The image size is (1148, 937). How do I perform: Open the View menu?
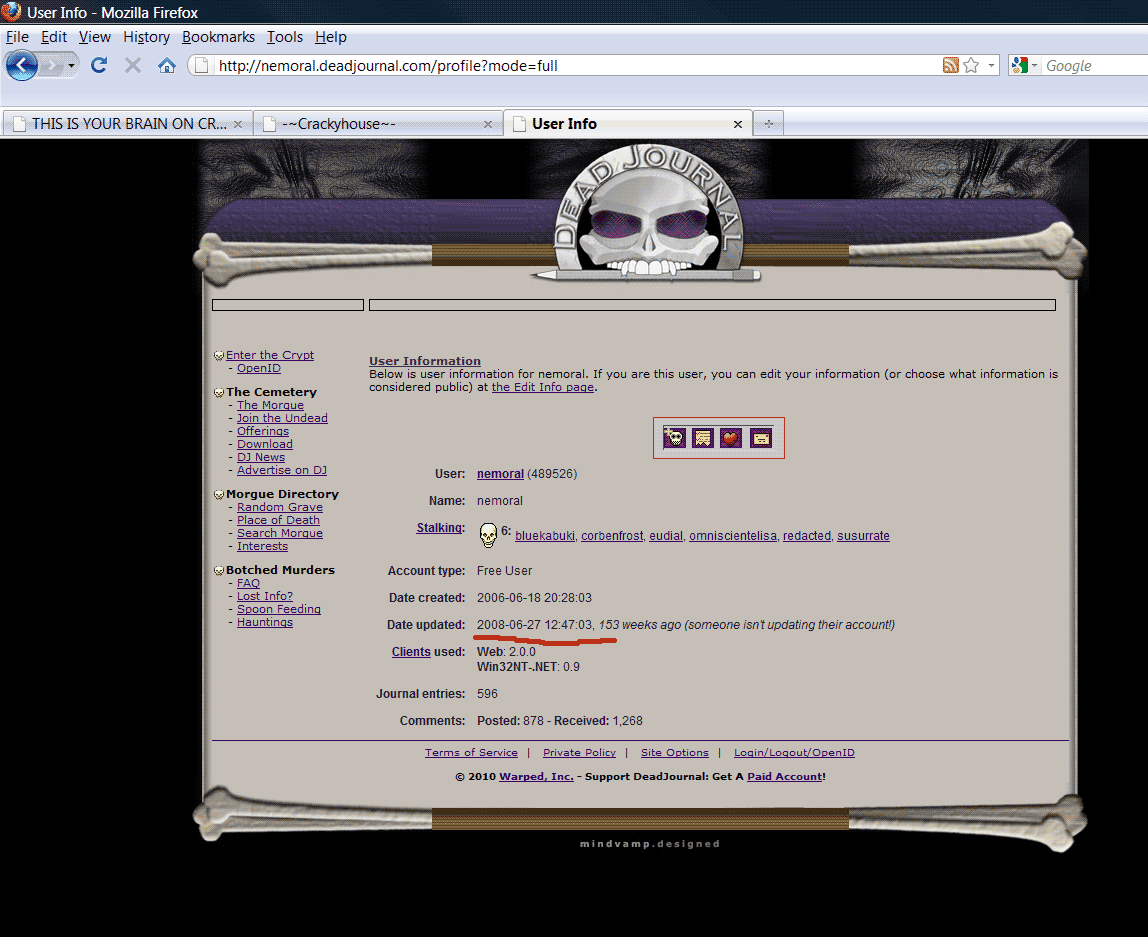tap(95, 37)
